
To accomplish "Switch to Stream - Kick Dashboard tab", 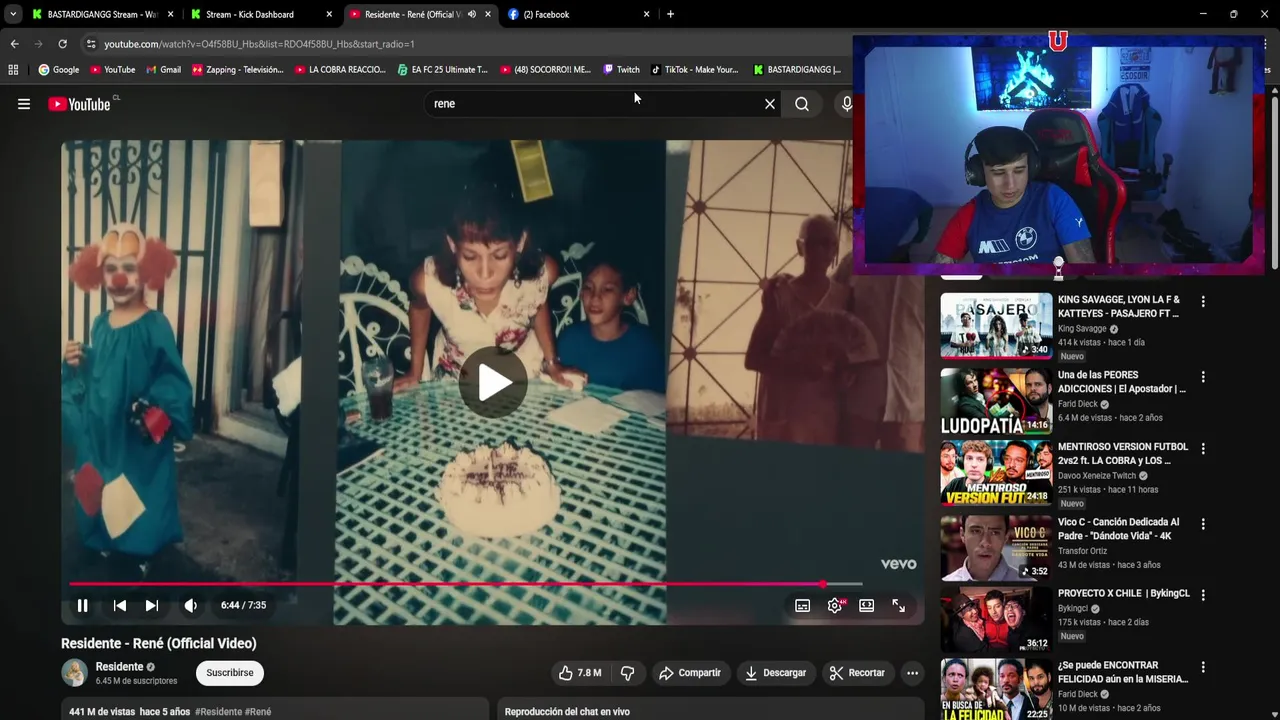I will point(261,14).
